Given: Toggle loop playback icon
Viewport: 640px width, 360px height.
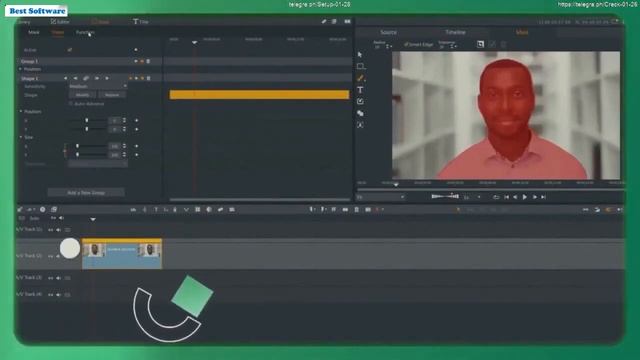Looking at the screenshot, I should (496, 197).
